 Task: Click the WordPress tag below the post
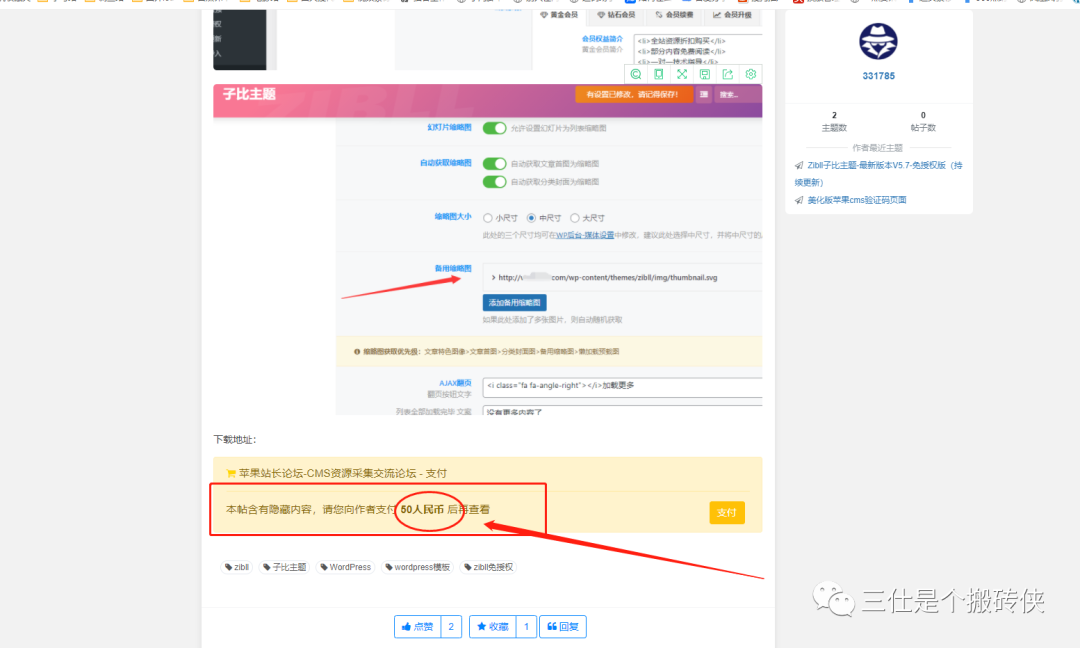pyautogui.click(x=345, y=566)
